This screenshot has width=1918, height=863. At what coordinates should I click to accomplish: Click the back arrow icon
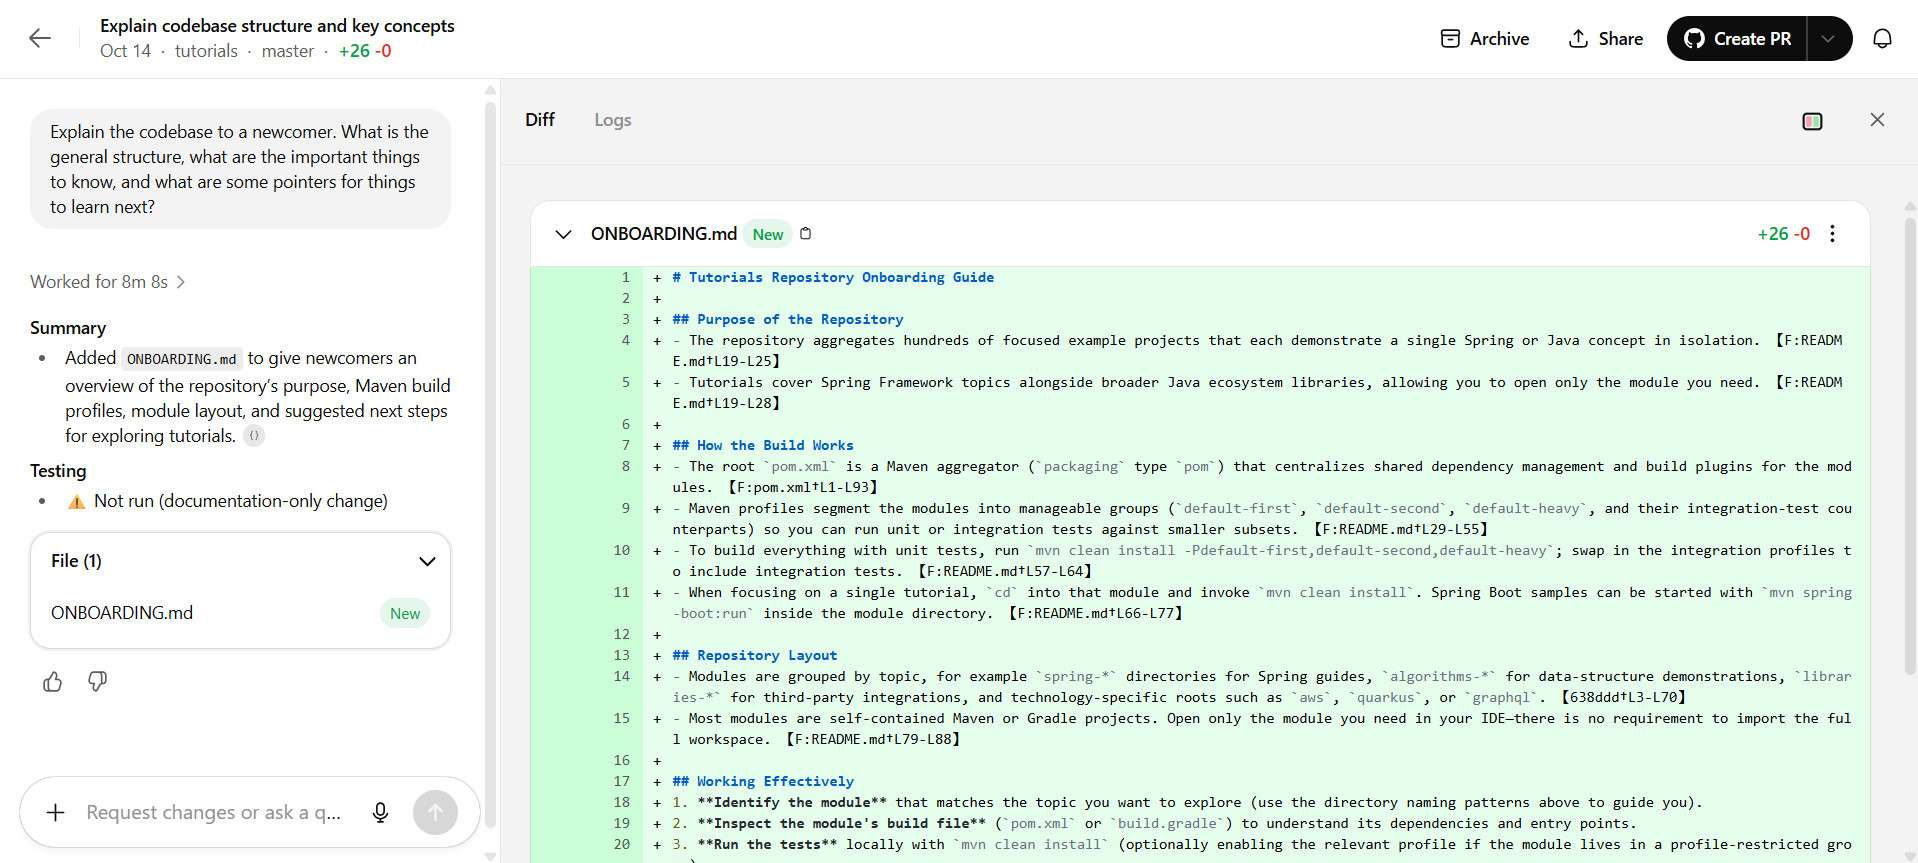click(x=40, y=38)
